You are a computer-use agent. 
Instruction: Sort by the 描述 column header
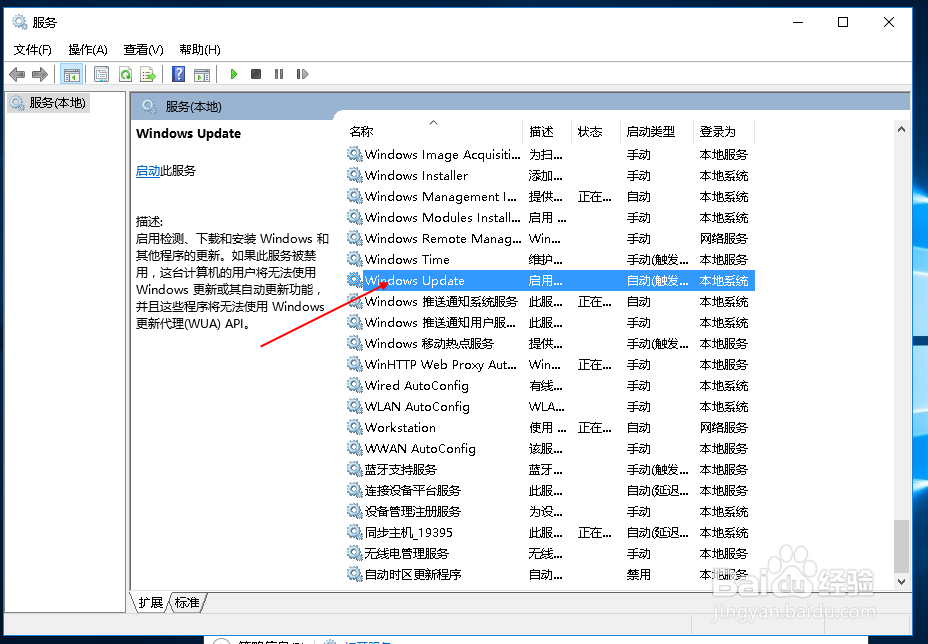pyautogui.click(x=547, y=131)
